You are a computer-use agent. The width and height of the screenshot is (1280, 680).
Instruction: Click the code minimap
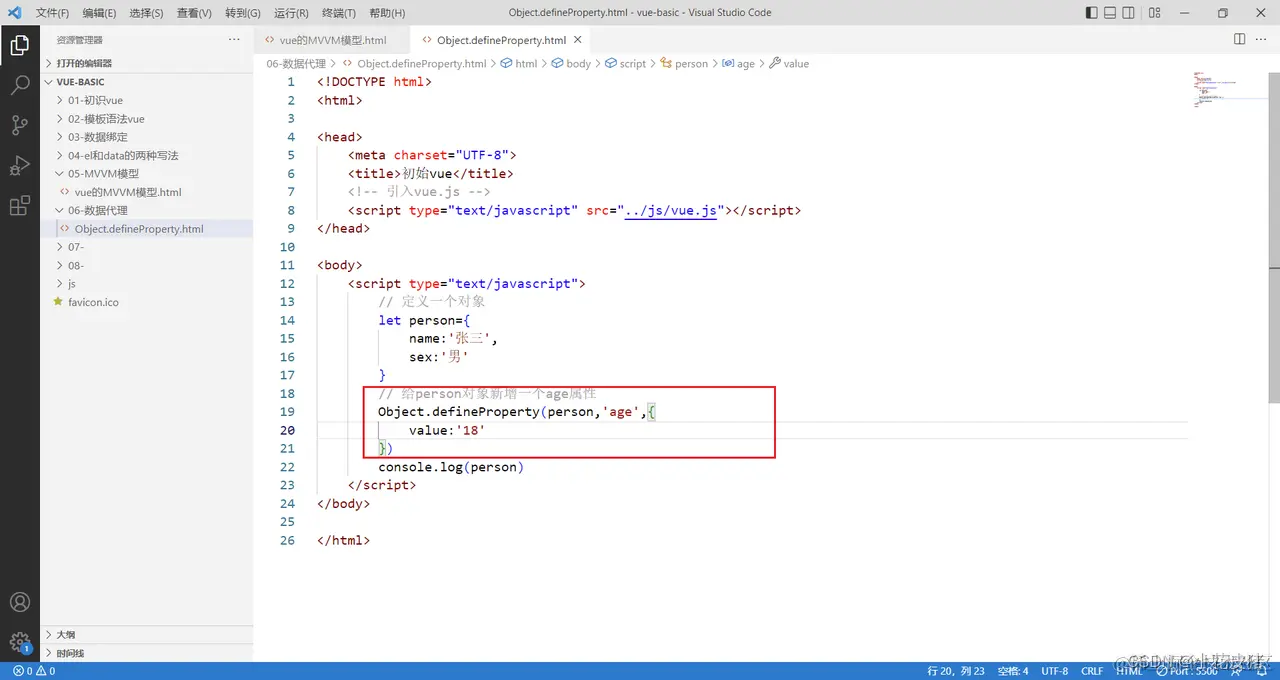pos(1228,90)
